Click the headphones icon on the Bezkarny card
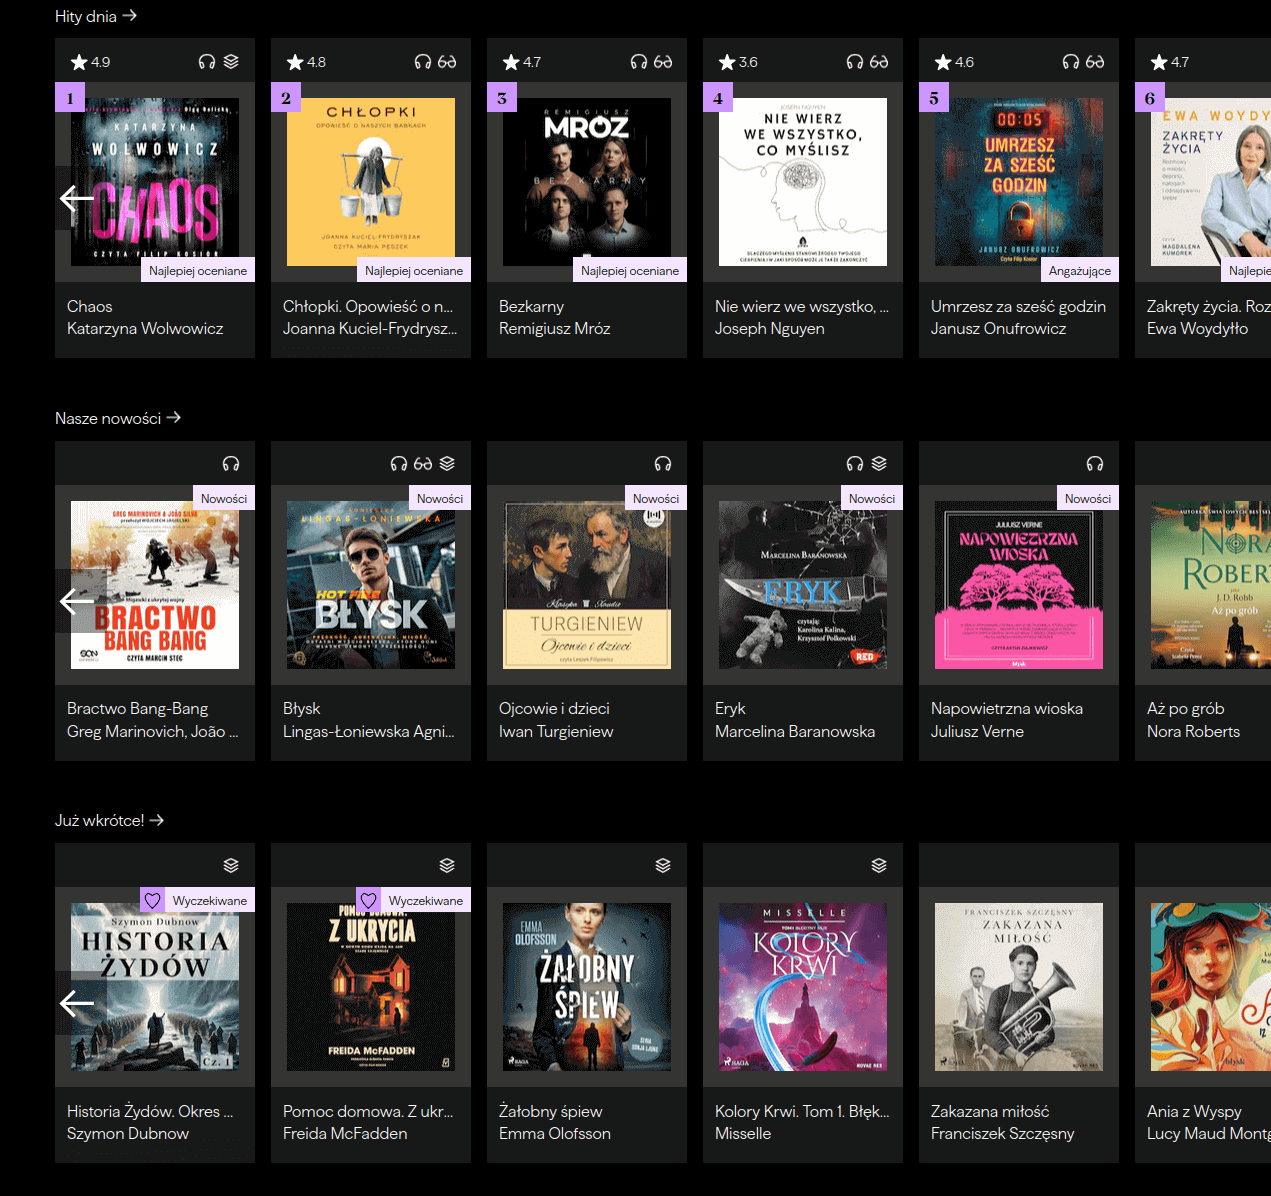The height and width of the screenshot is (1196, 1271). point(639,62)
